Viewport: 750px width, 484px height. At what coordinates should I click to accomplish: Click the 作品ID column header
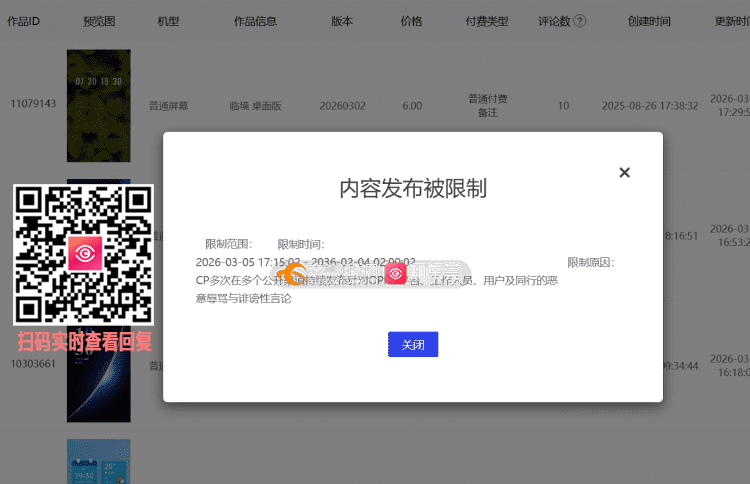[x=23, y=21]
